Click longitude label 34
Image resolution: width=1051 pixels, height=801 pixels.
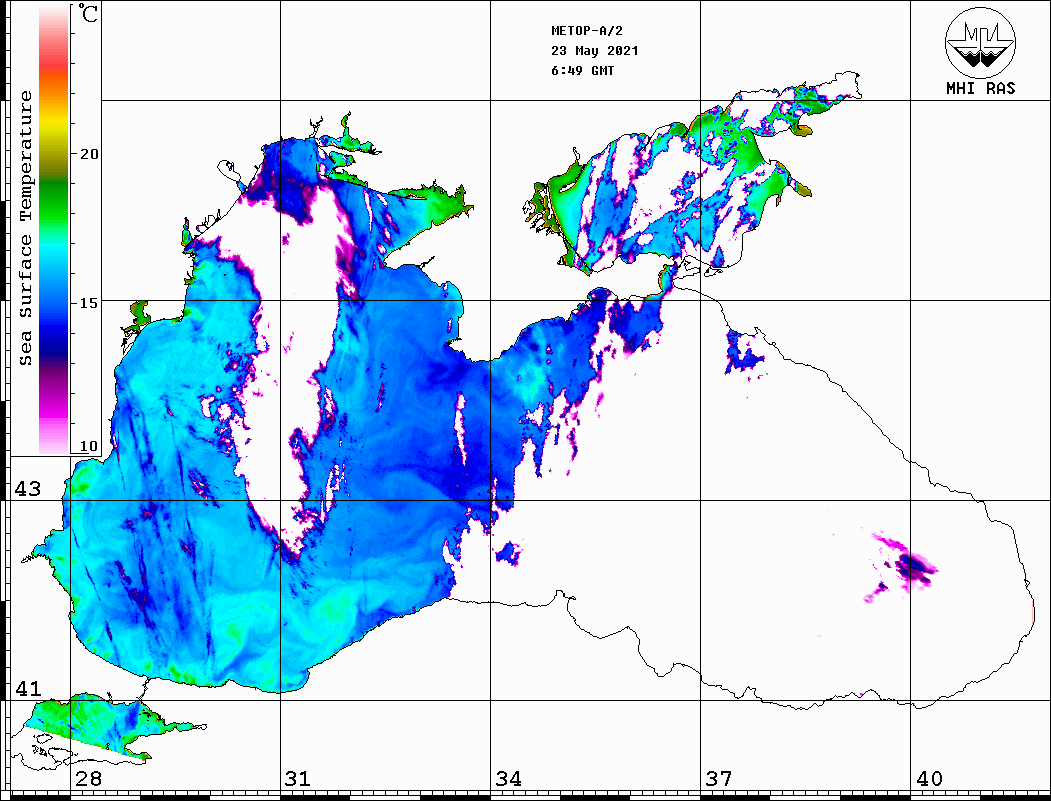(509, 779)
